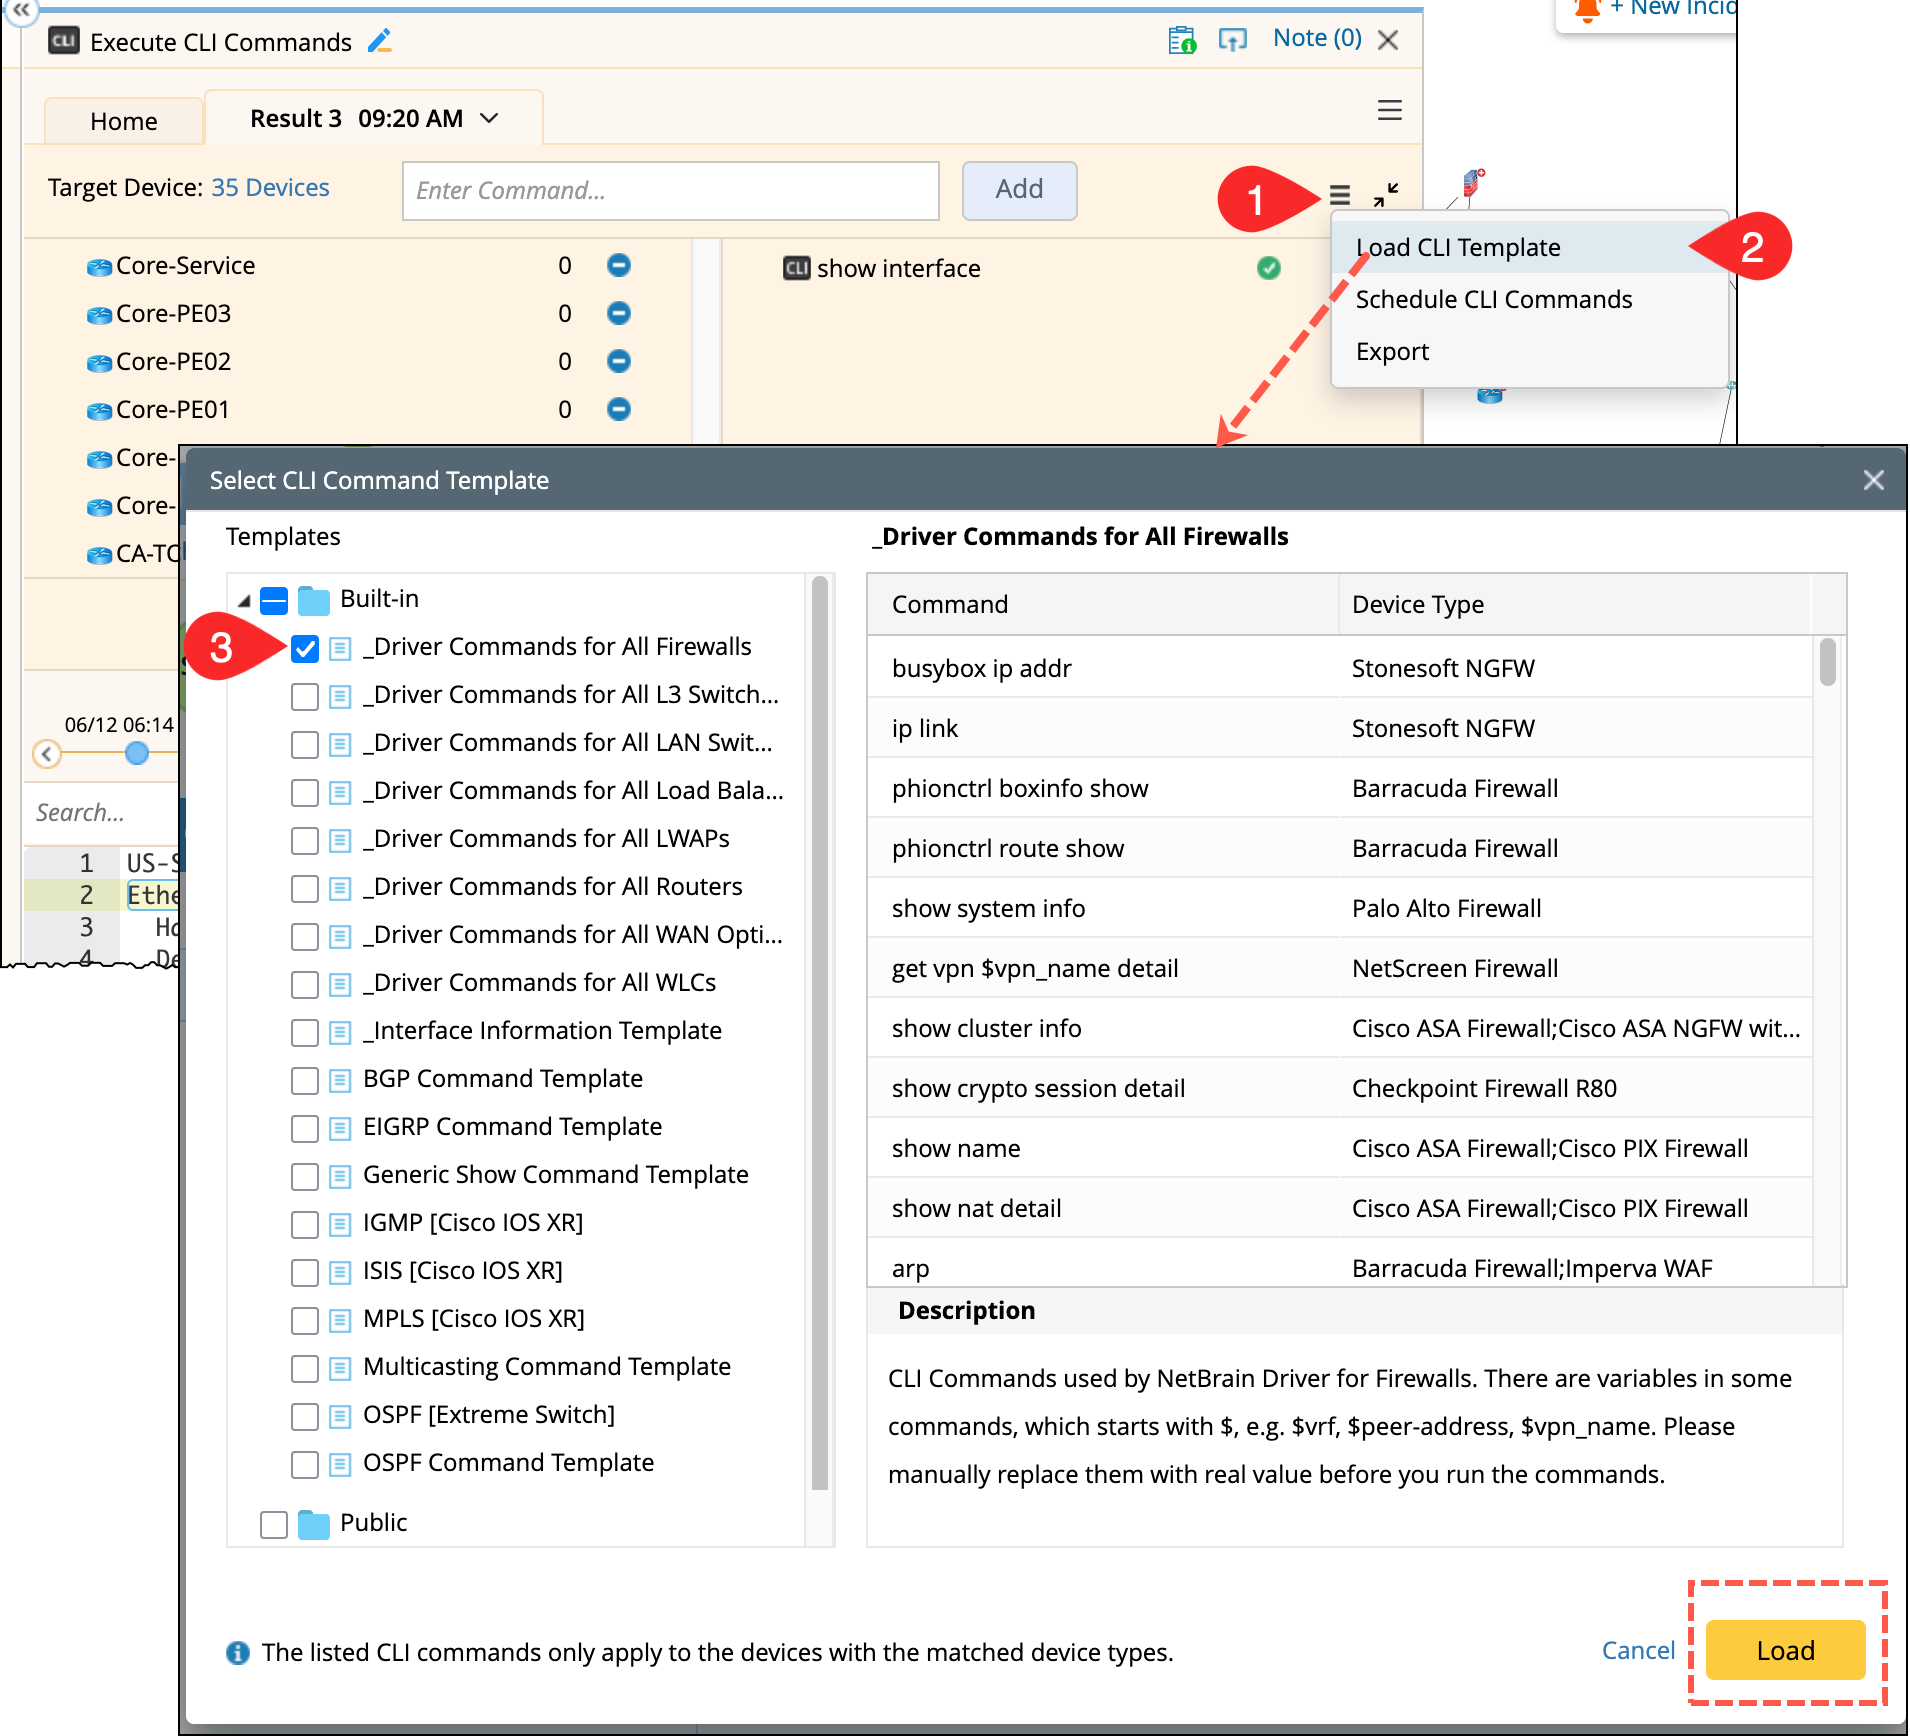Image resolution: width=1910 pixels, height=1736 pixels.
Task: Check the BGP Command Template box
Action: pos(305,1080)
